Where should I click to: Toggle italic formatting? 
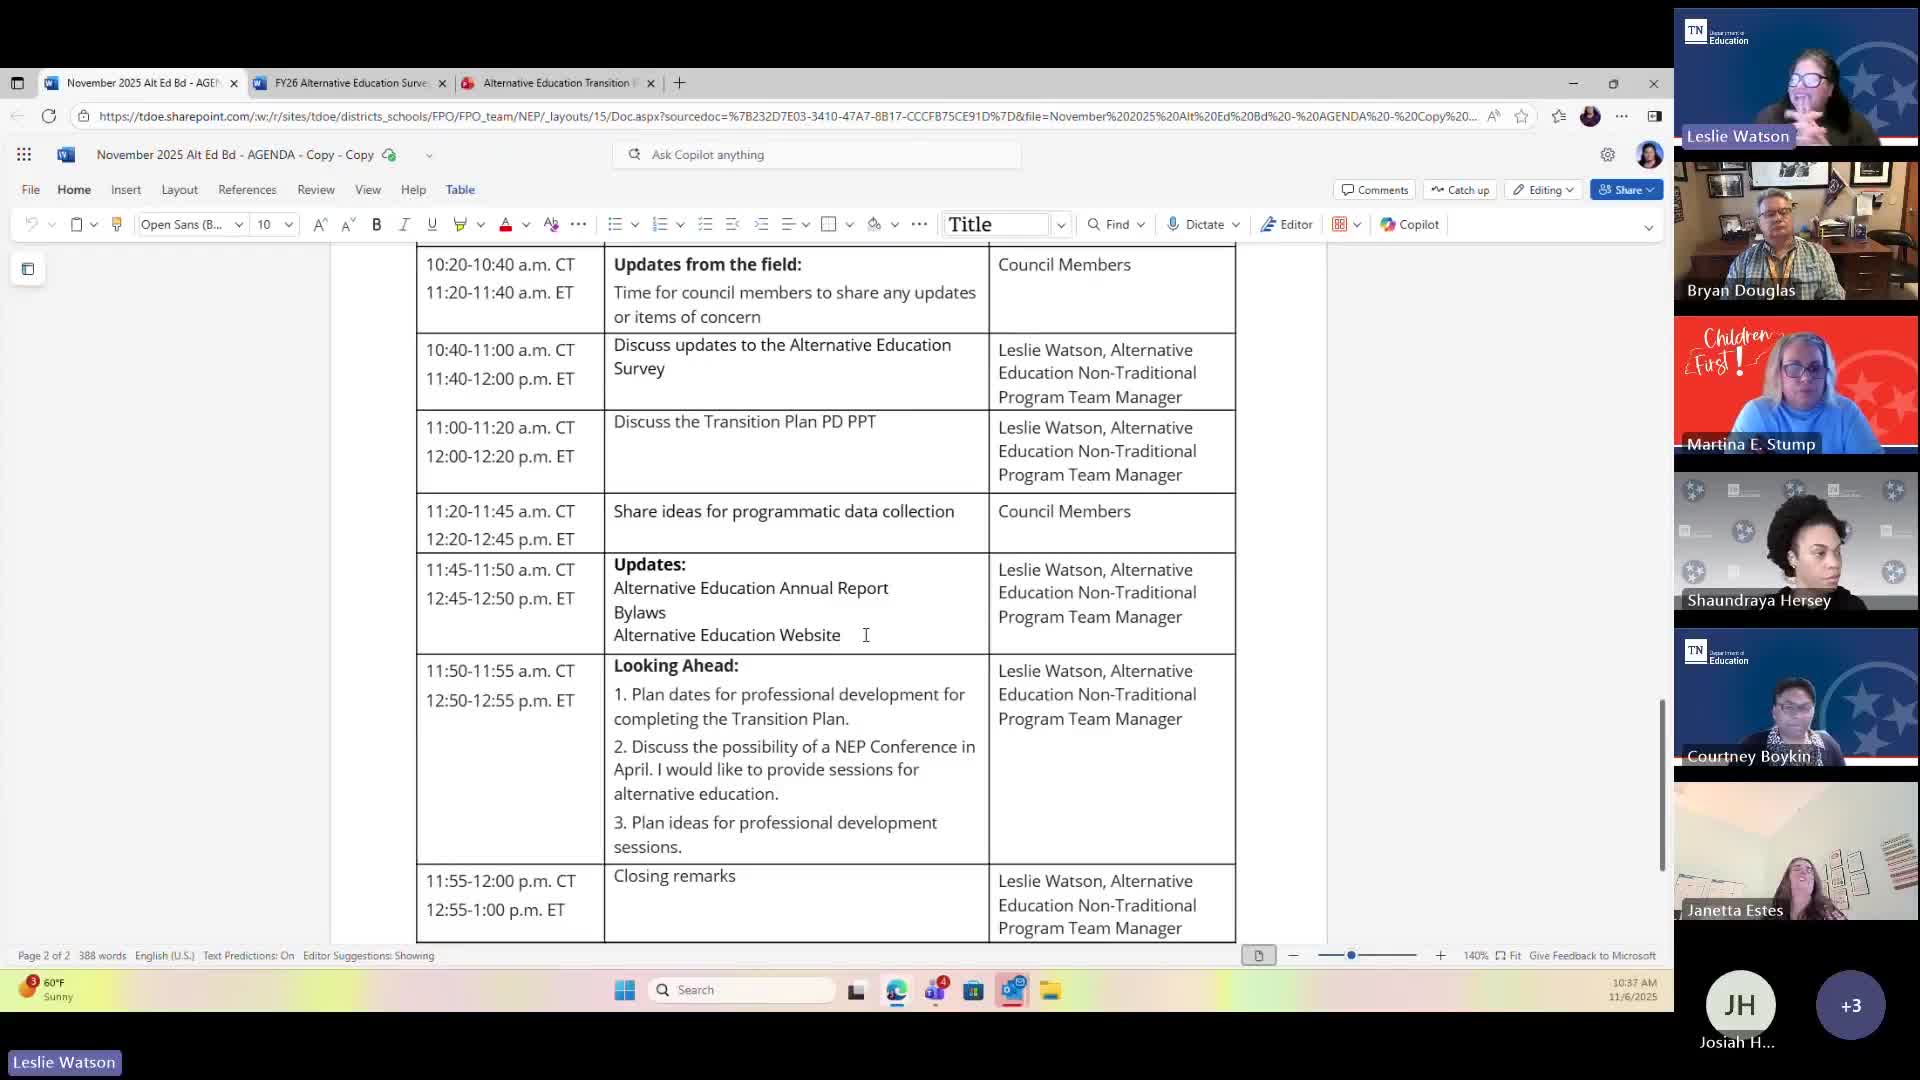[x=404, y=225]
